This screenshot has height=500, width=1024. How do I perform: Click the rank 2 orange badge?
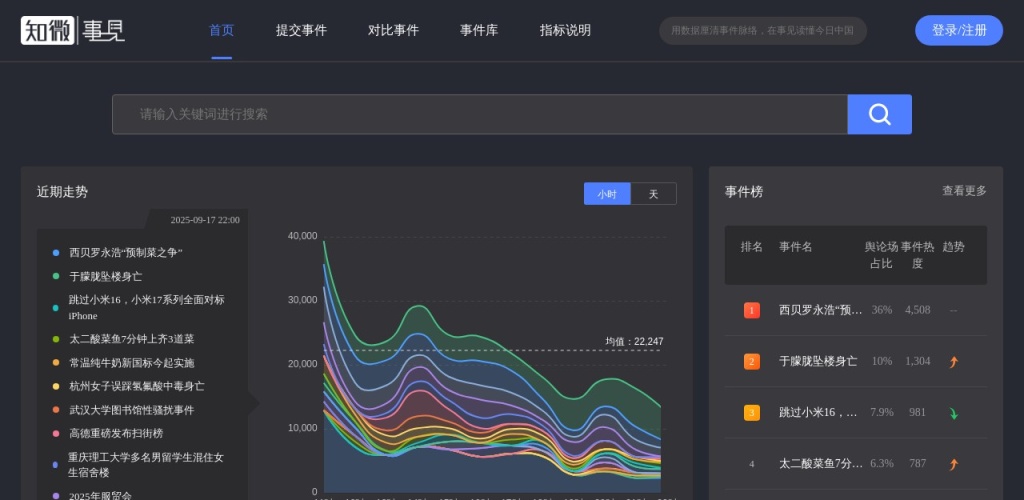(752, 361)
